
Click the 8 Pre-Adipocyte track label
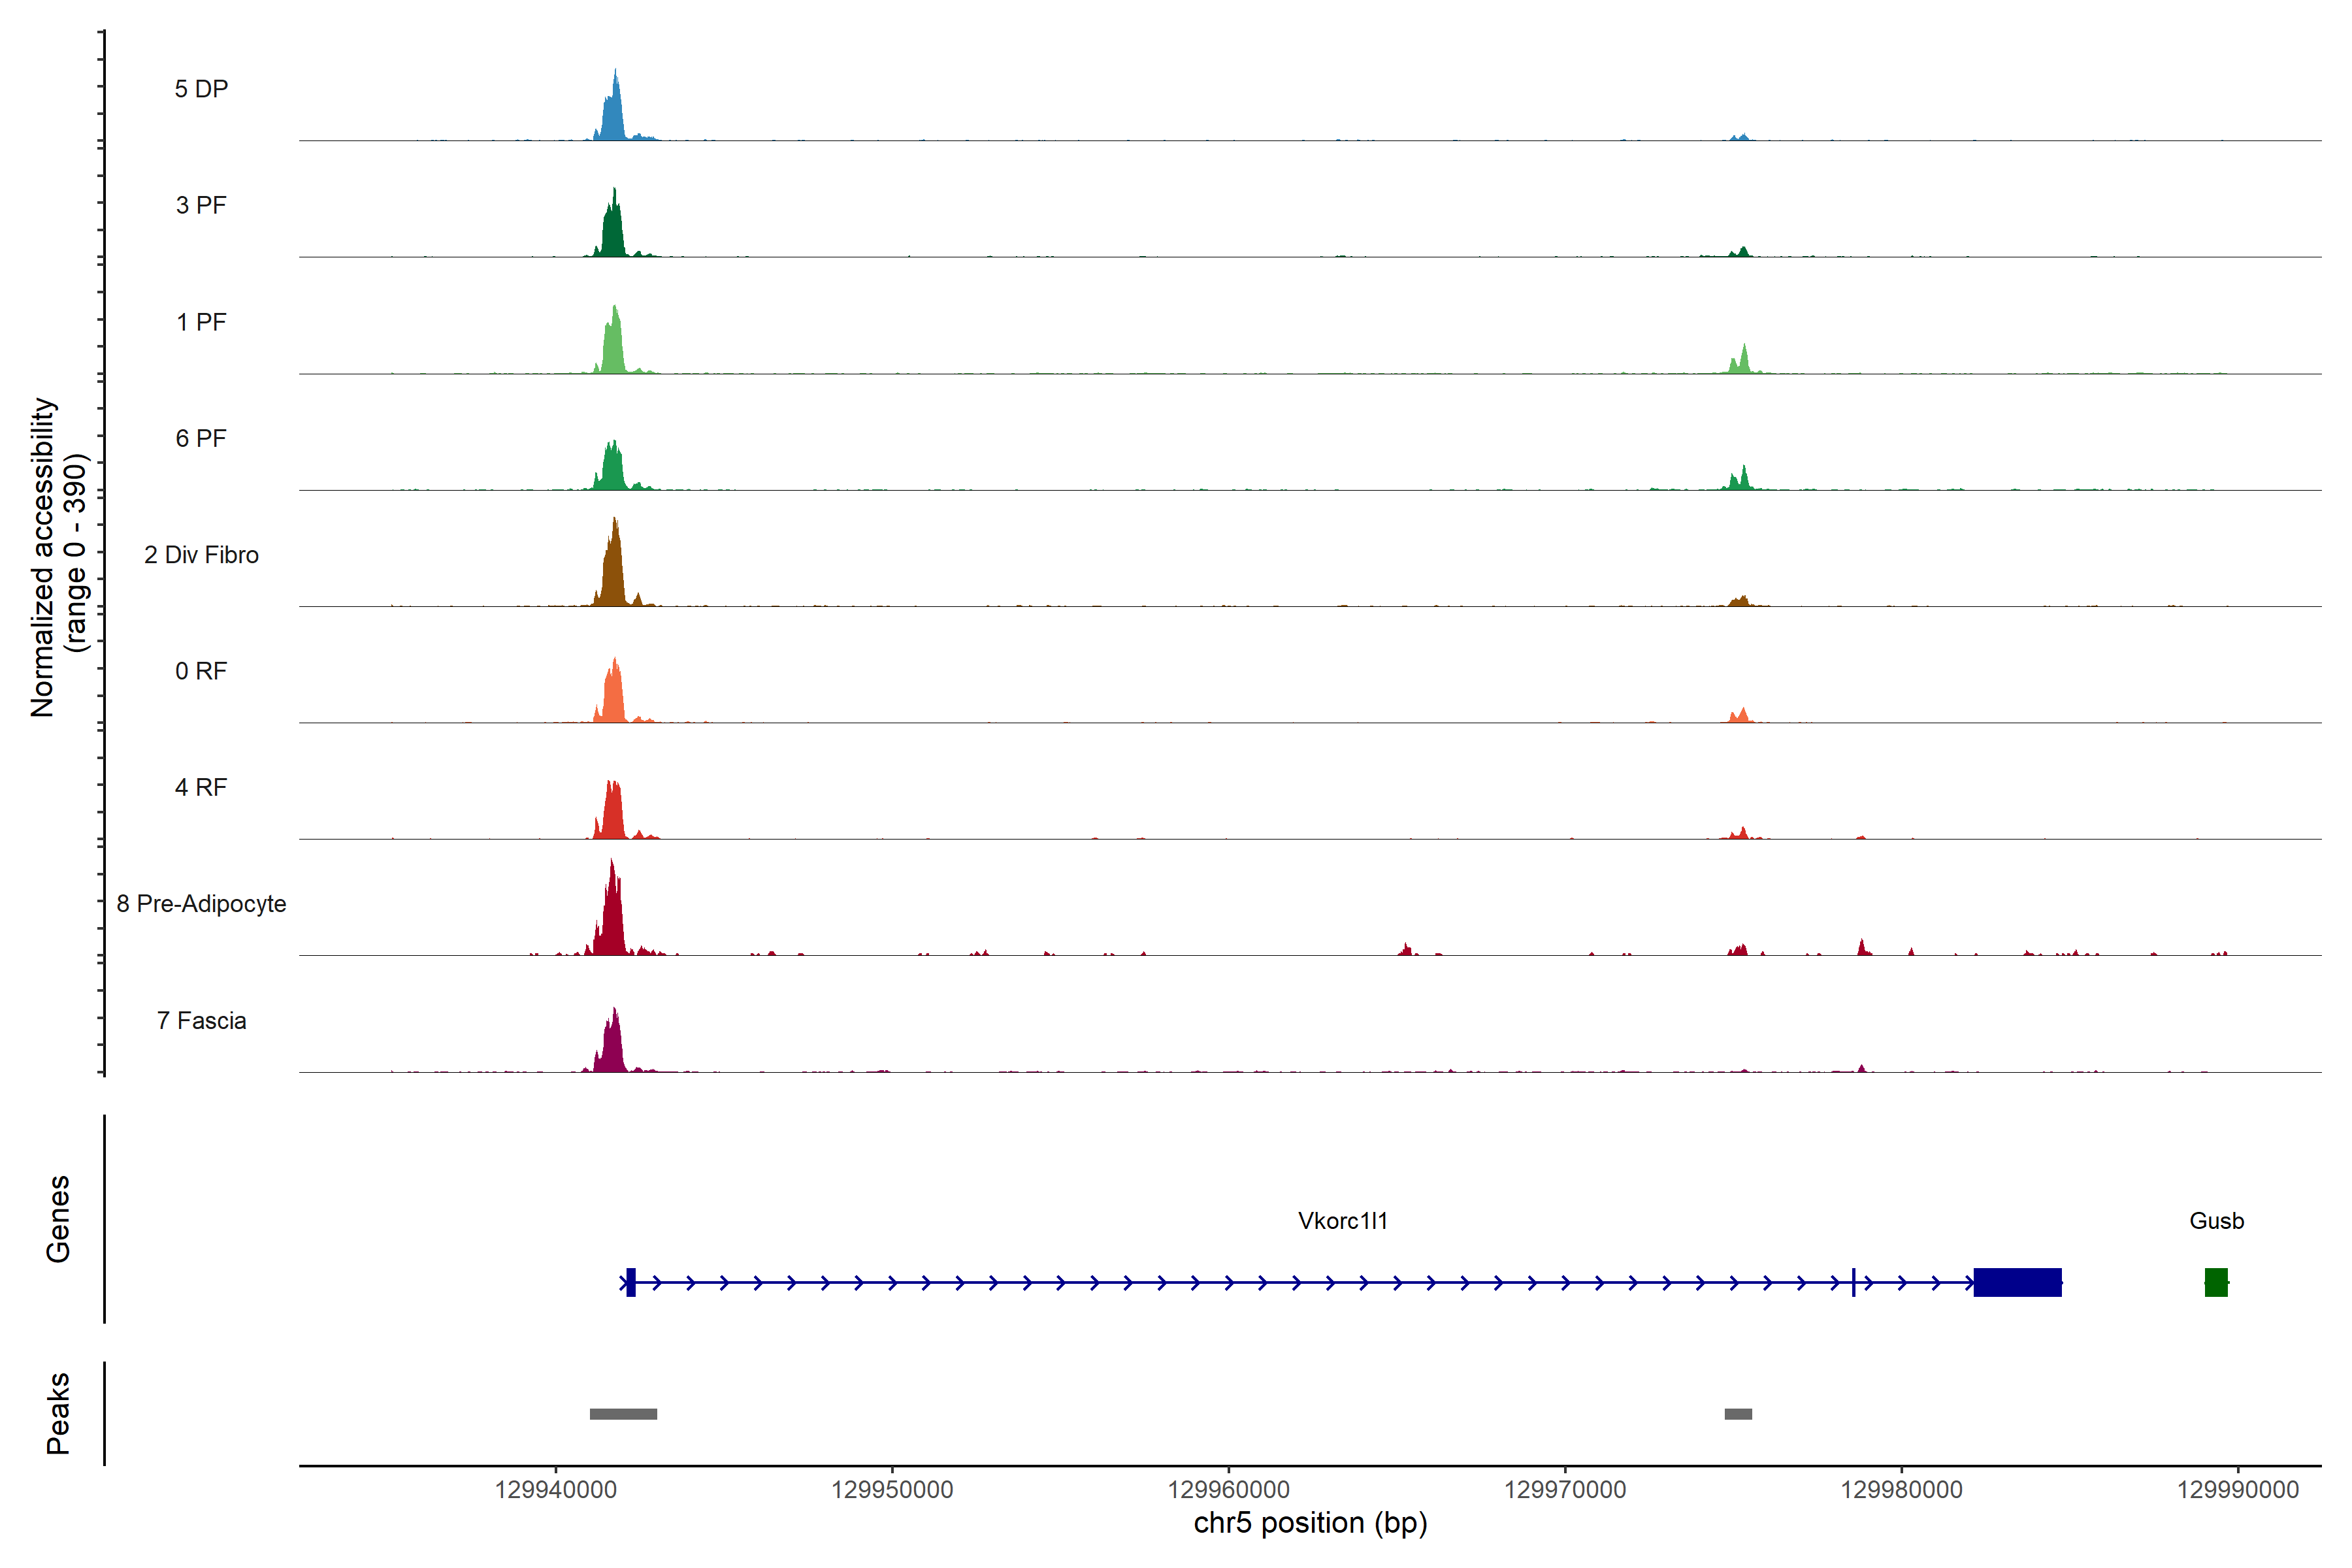click(201, 904)
